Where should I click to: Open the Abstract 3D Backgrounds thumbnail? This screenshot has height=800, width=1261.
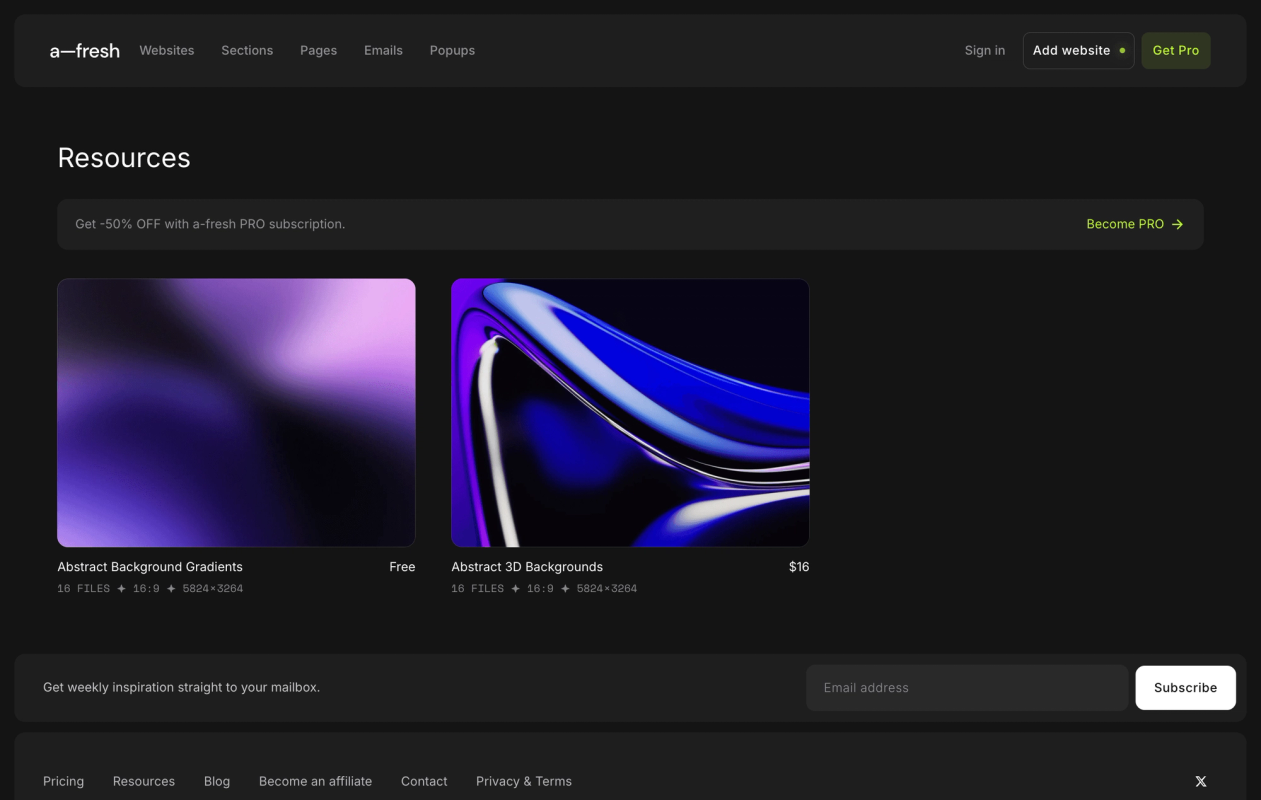(630, 412)
